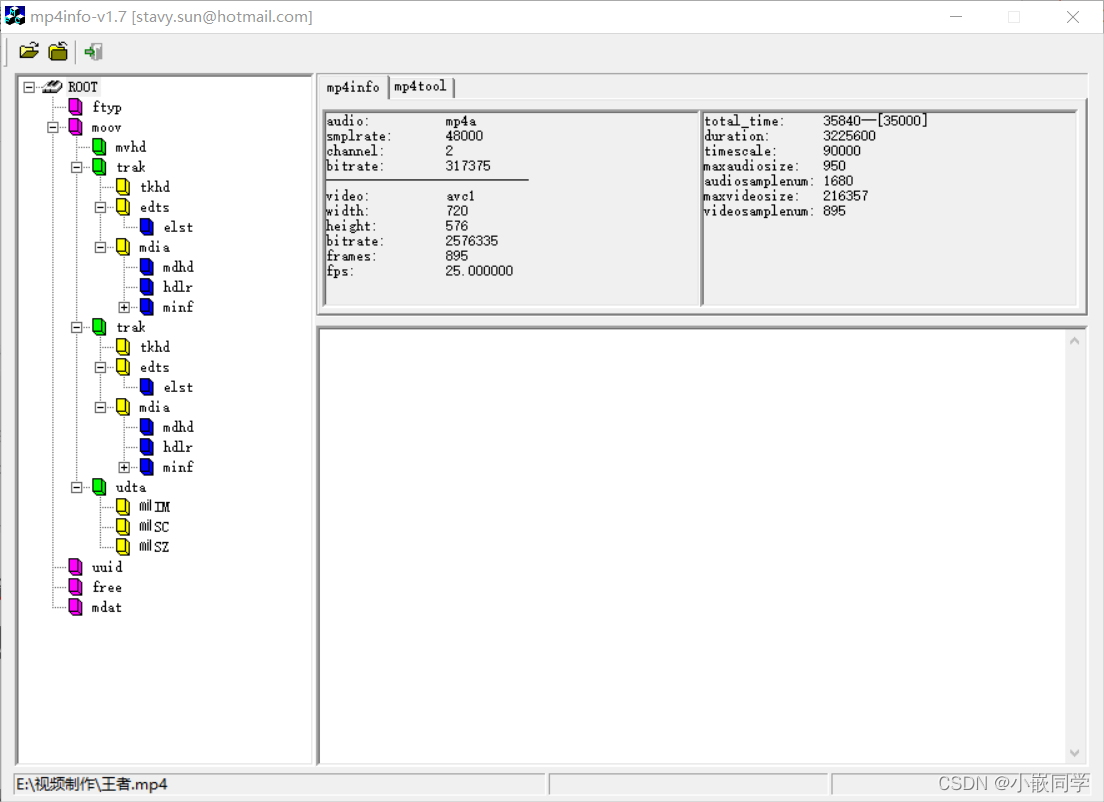Image resolution: width=1104 pixels, height=802 pixels.
Task: Select the mvhd label in the tree
Action: point(131,147)
